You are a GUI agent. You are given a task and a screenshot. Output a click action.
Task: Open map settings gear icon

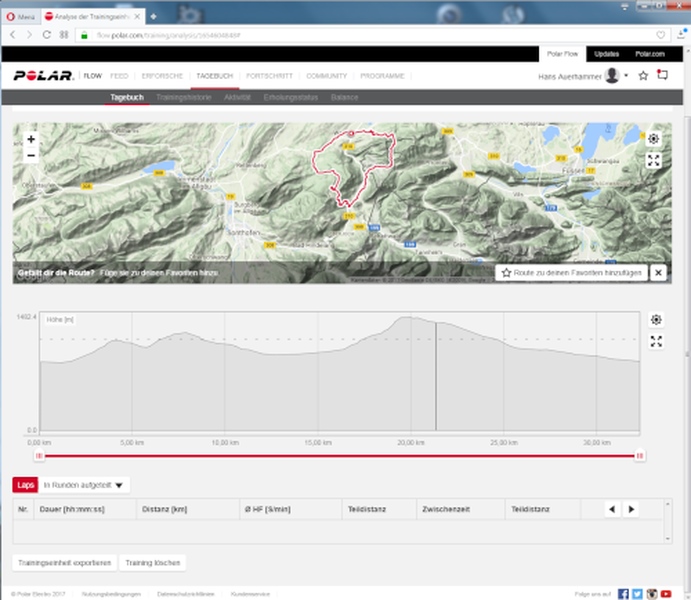tap(654, 139)
